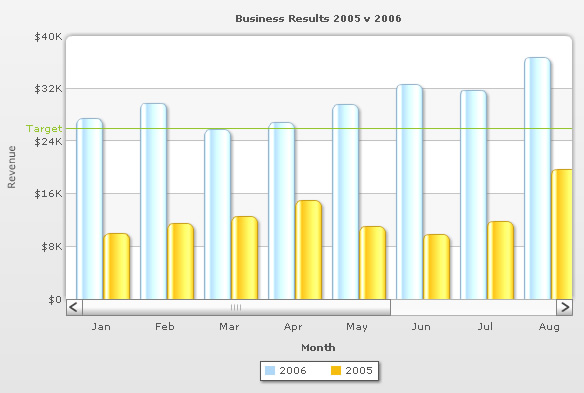Select the Jan 2005 yellow bar
Viewport: 584px width, 393px height.
(x=117, y=266)
